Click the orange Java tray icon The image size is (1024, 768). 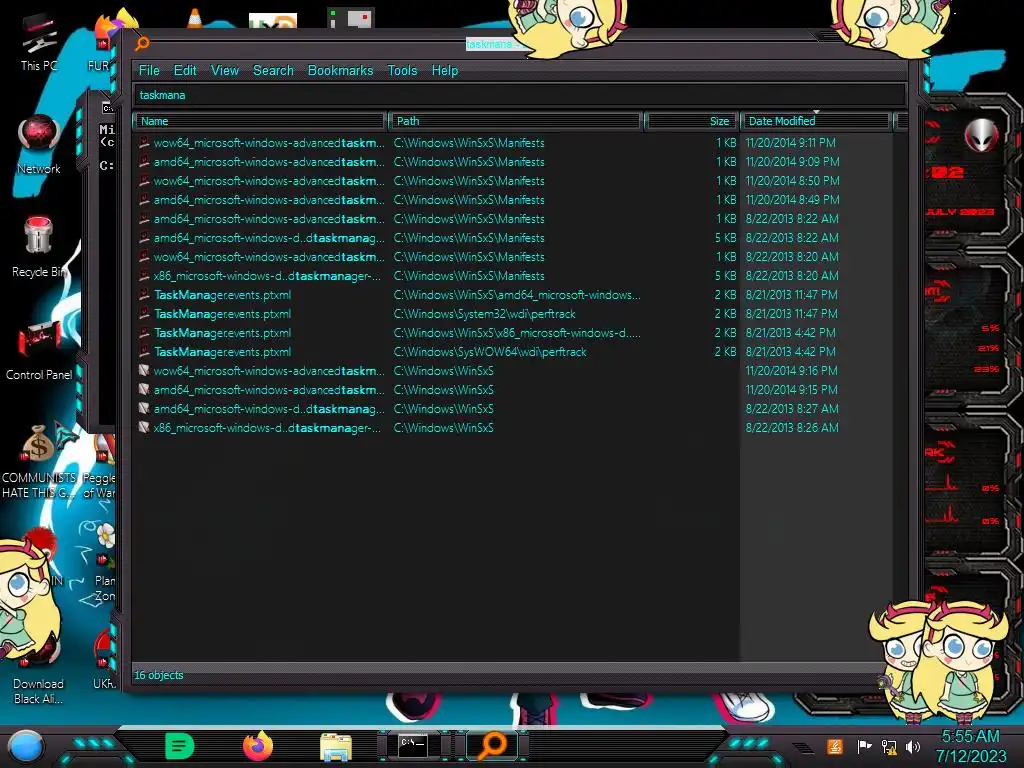point(835,746)
